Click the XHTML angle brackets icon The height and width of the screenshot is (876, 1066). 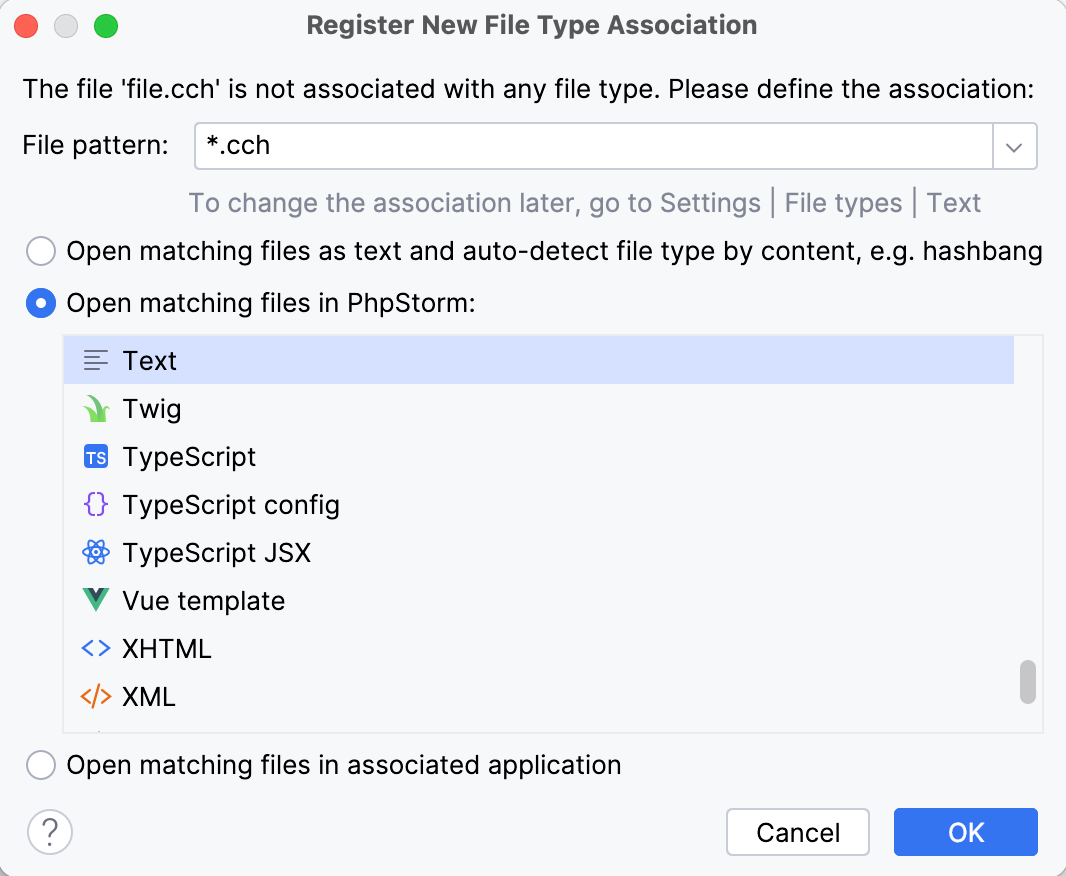point(95,648)
